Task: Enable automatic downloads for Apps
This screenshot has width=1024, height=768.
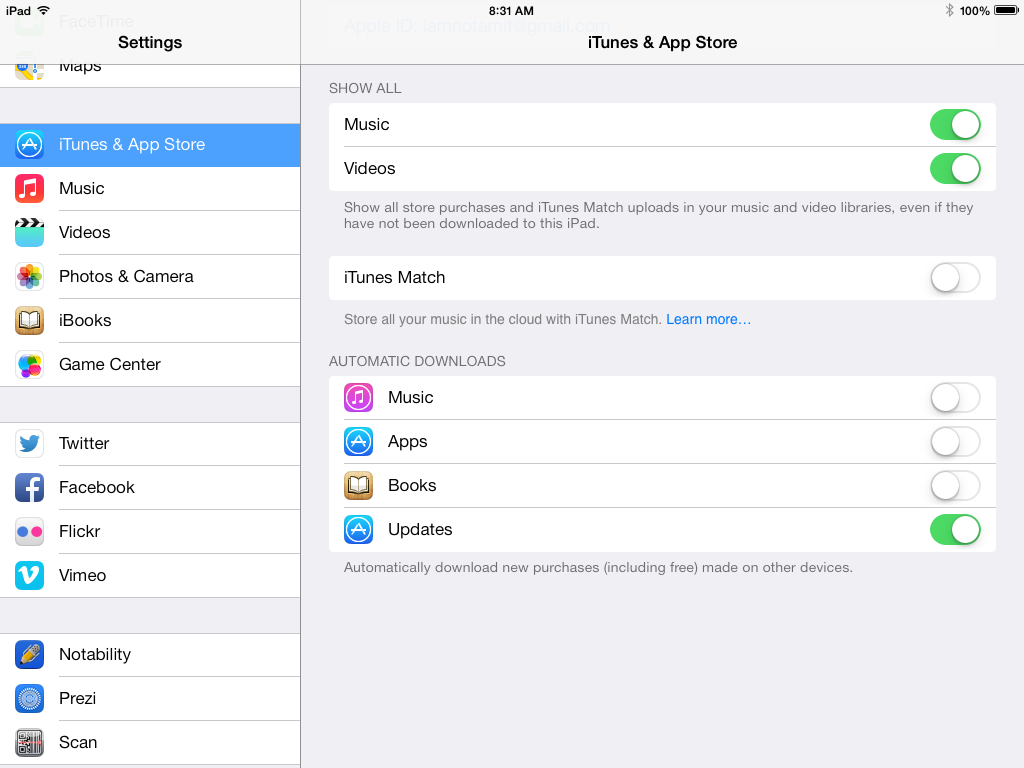Action: tap(954, 442)
